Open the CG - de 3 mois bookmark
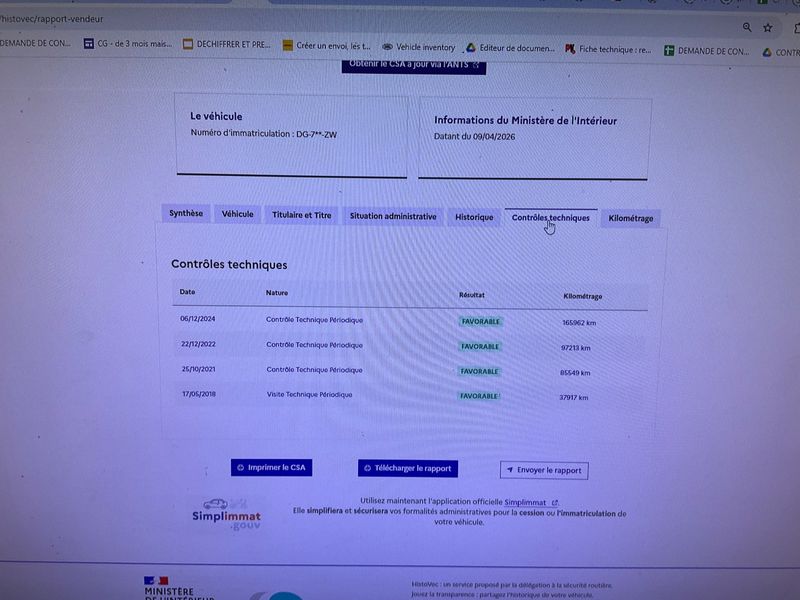This screenshot has width=800, height=600. tap(128, 44)
